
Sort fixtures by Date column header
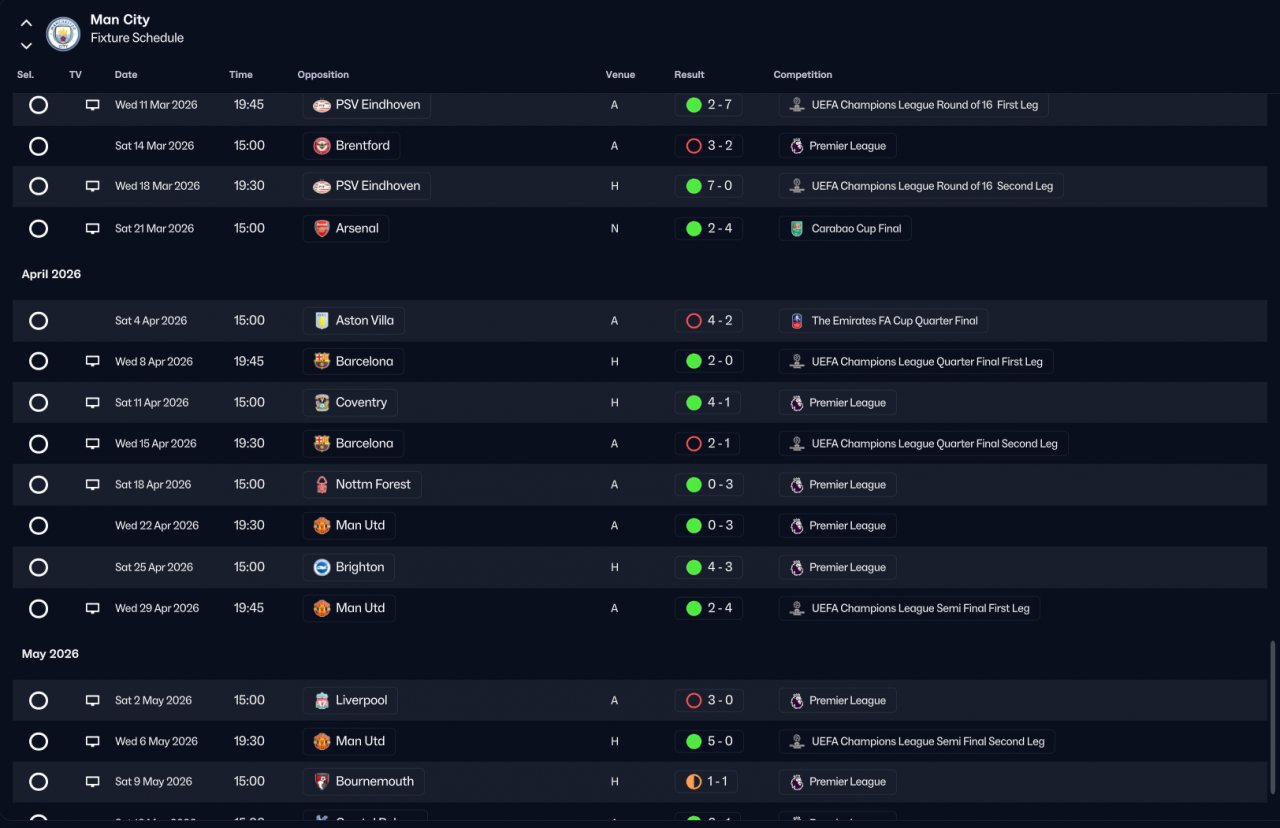tap(126, 75)
